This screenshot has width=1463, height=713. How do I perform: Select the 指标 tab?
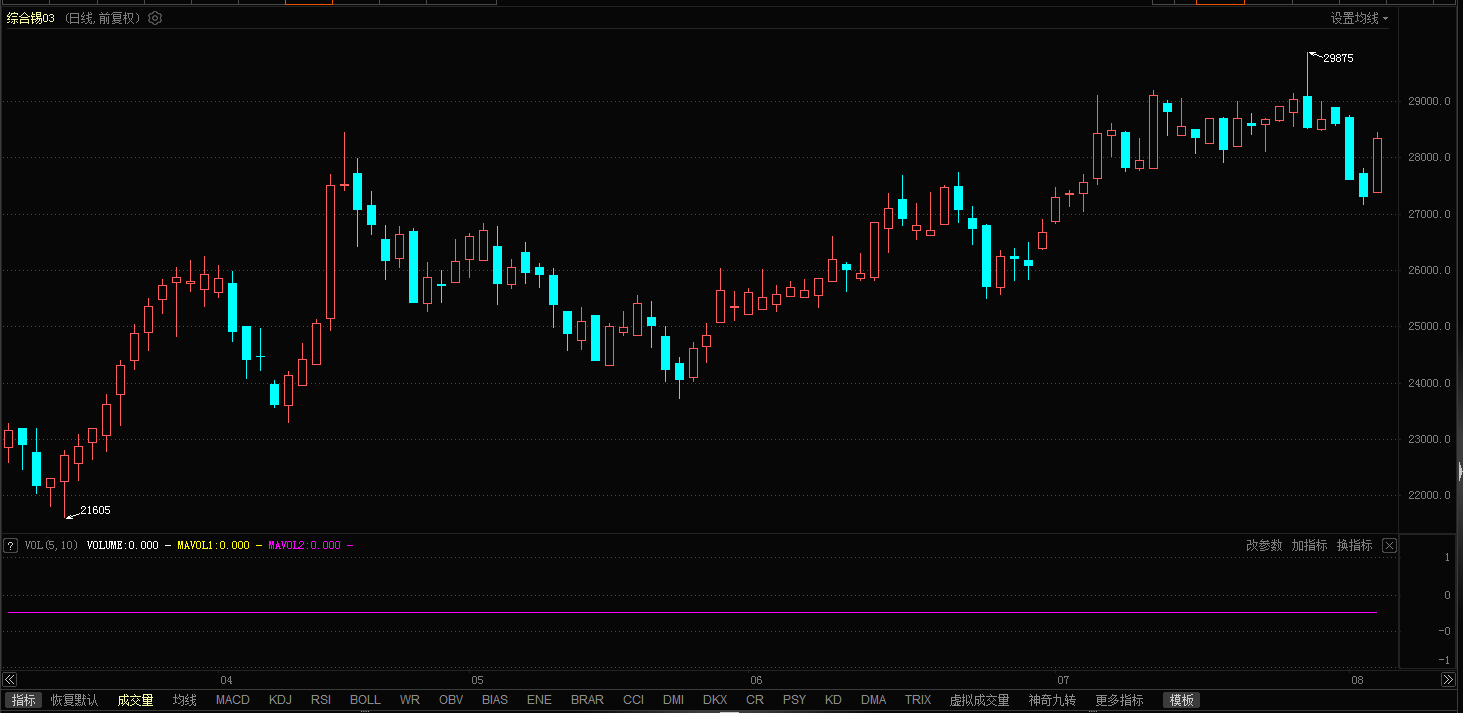click(23, 700)
